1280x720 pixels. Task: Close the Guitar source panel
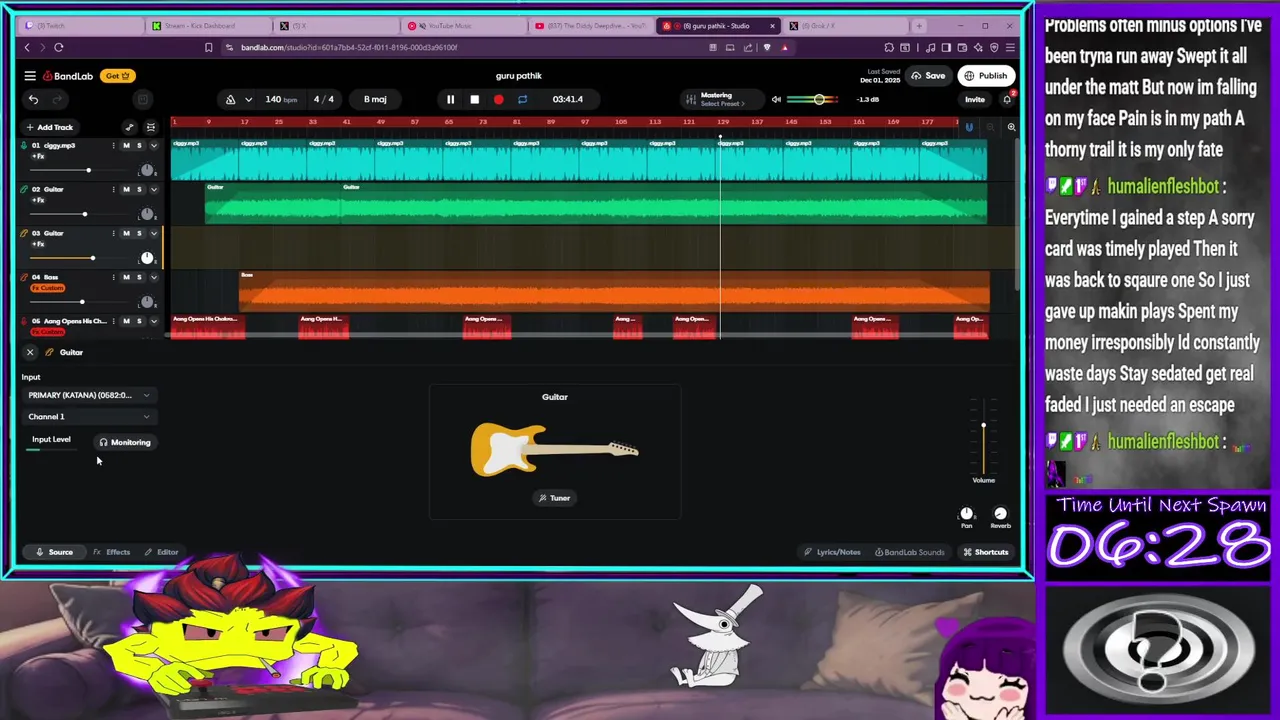pyautogui.click(x=30, y=352)
